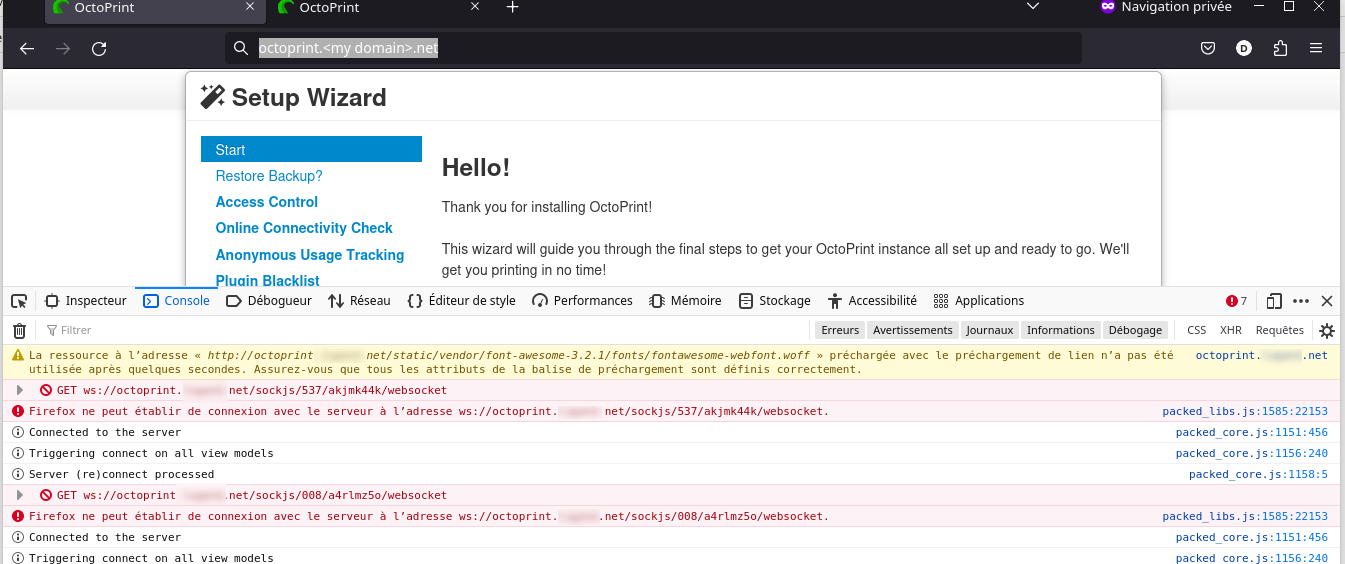This screenshot has height=564, width=1345.
Task: Toggle the CSS log filter
Action: point(1197,330)
